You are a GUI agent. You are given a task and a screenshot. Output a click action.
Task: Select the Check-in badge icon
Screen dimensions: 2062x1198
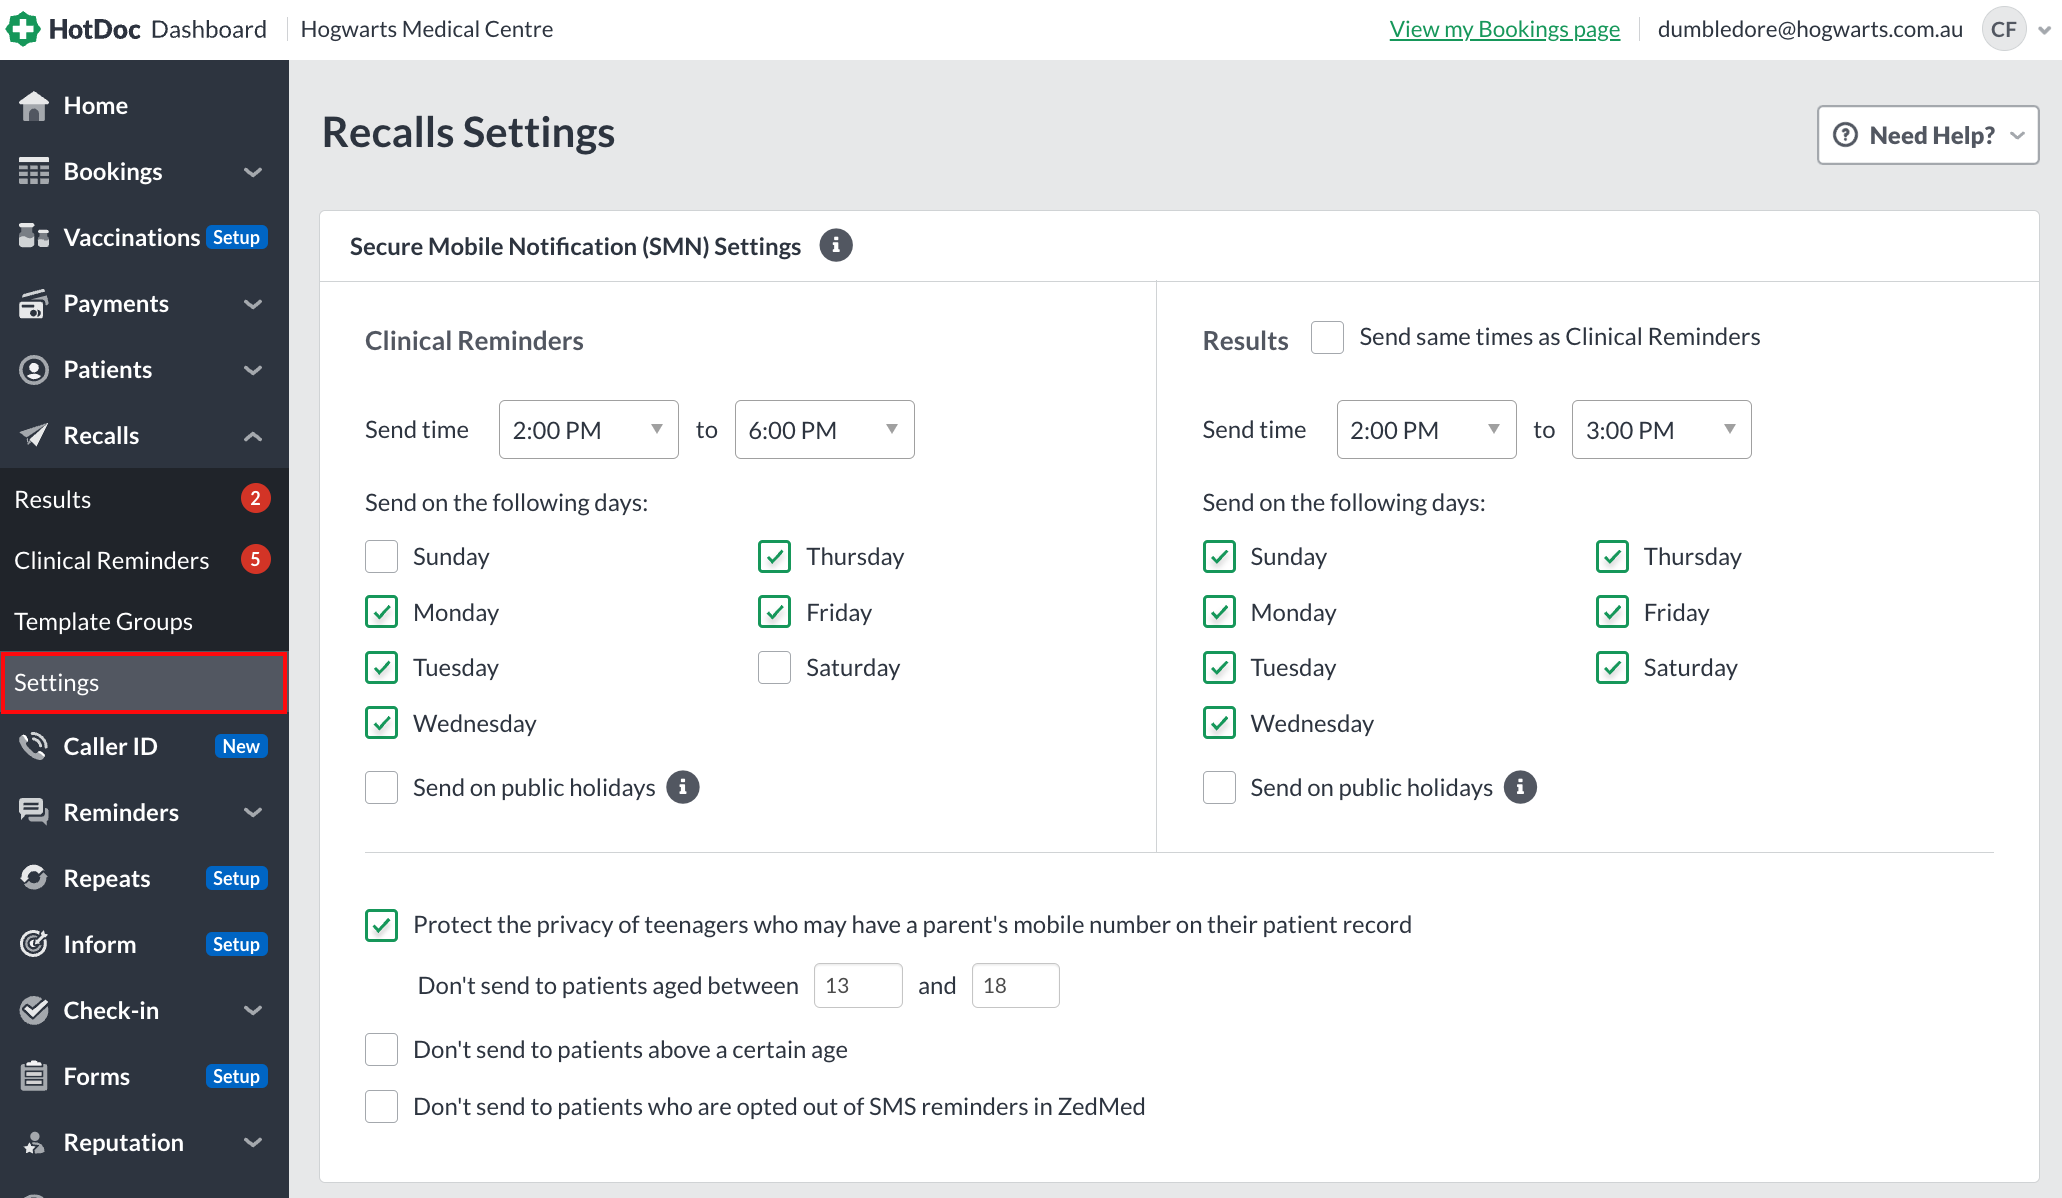click(33, 1010)
